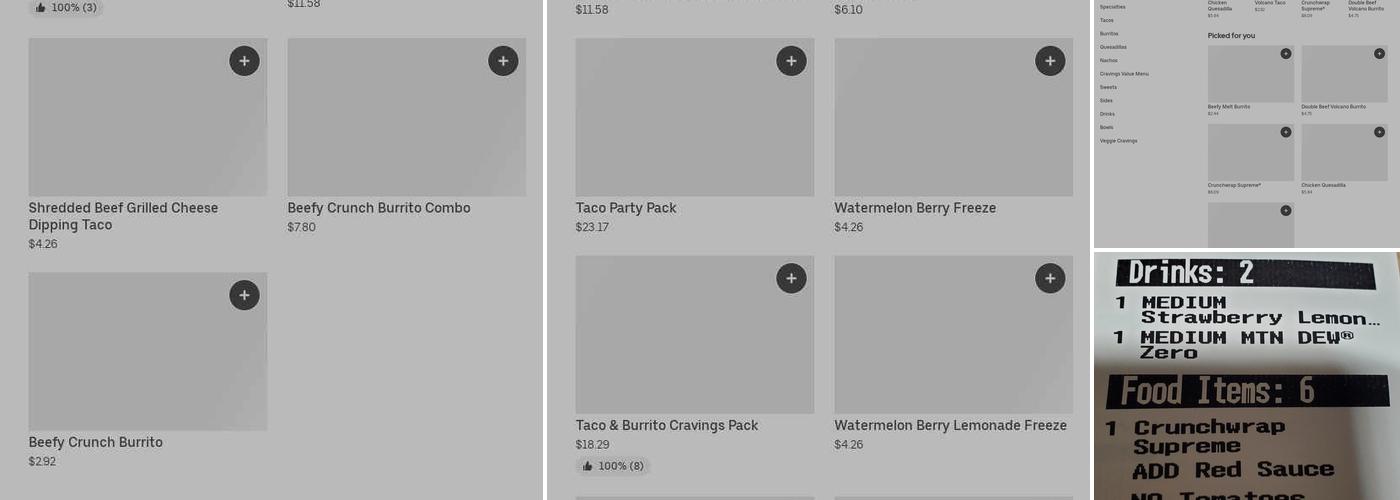Screen dimensions: 1400x500
Task: Open the Cravings Value Menu category
Action: 1124,74
